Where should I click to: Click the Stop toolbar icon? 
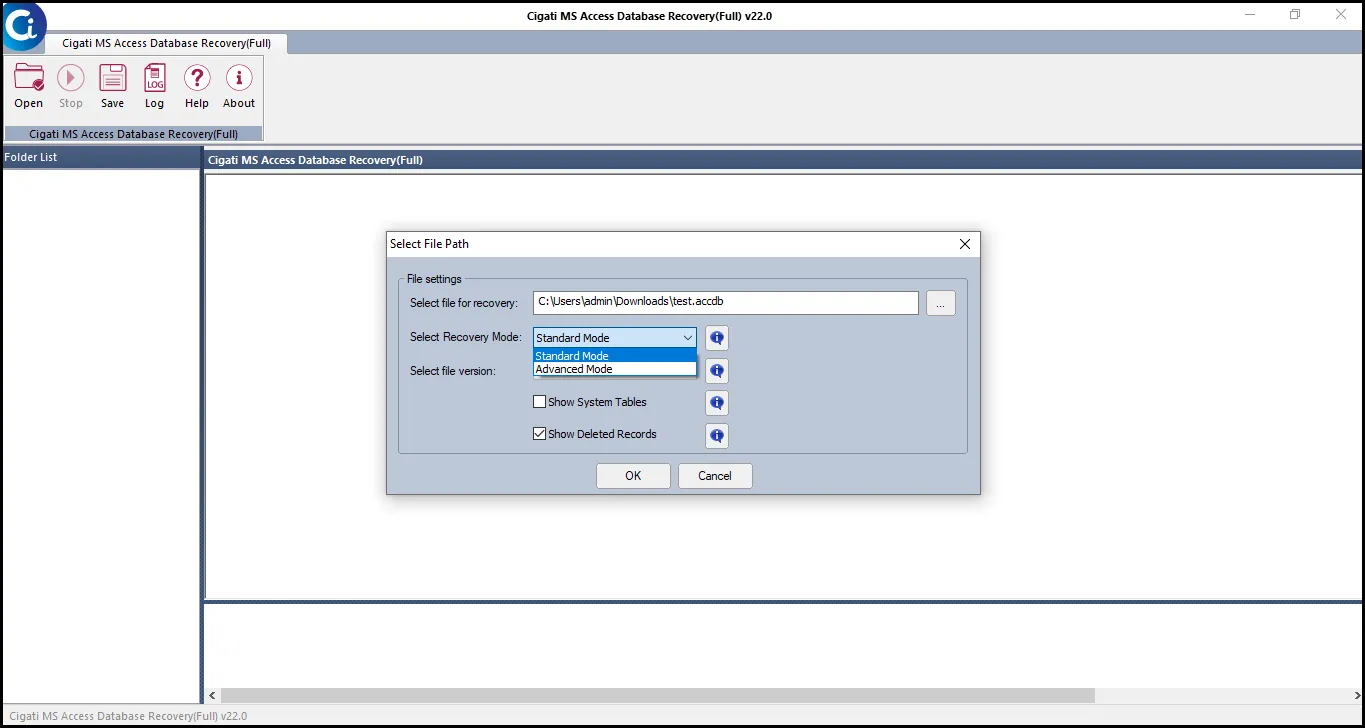71,79
